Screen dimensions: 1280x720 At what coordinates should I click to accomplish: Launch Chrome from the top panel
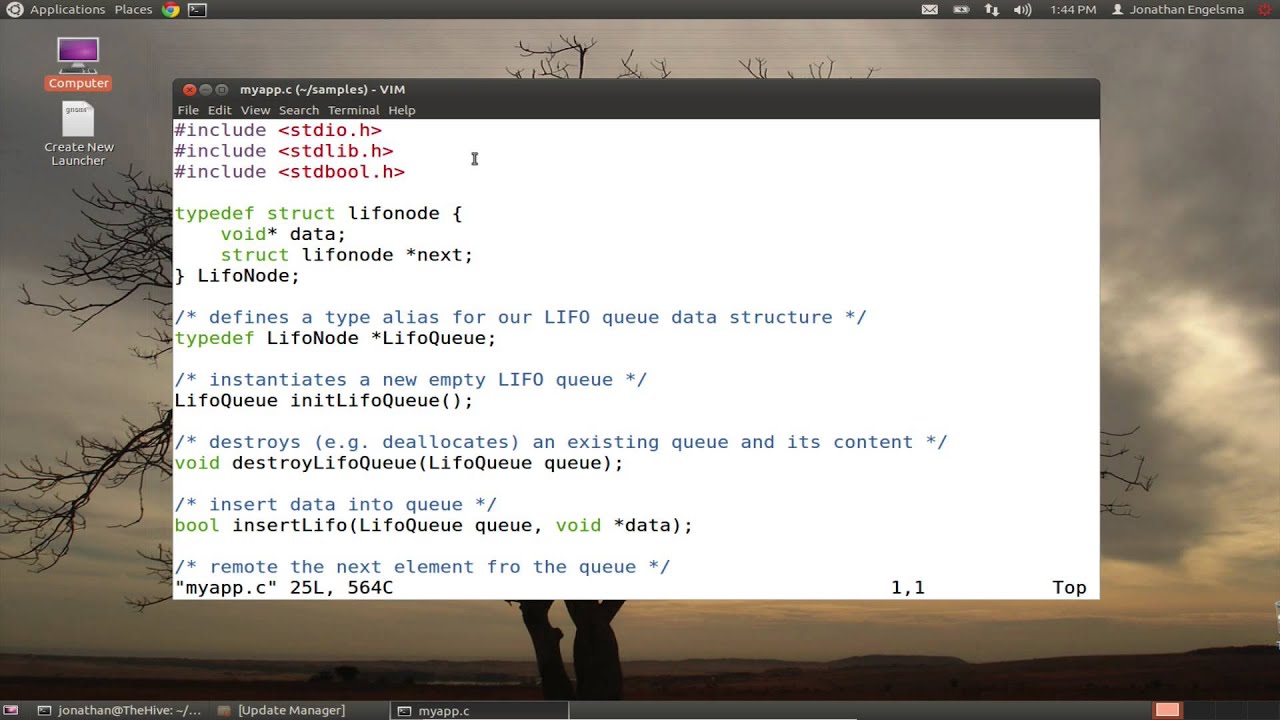[x=171, y=10]
